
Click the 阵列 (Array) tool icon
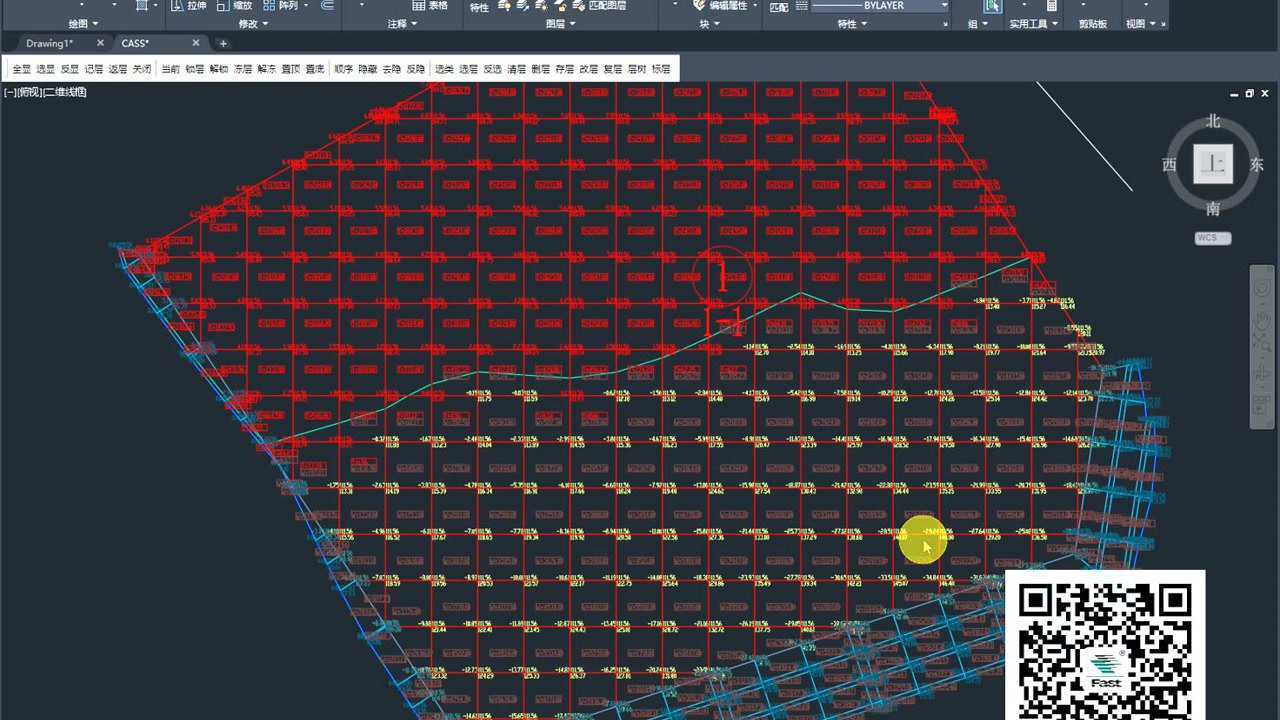click(x=270, y=6)
